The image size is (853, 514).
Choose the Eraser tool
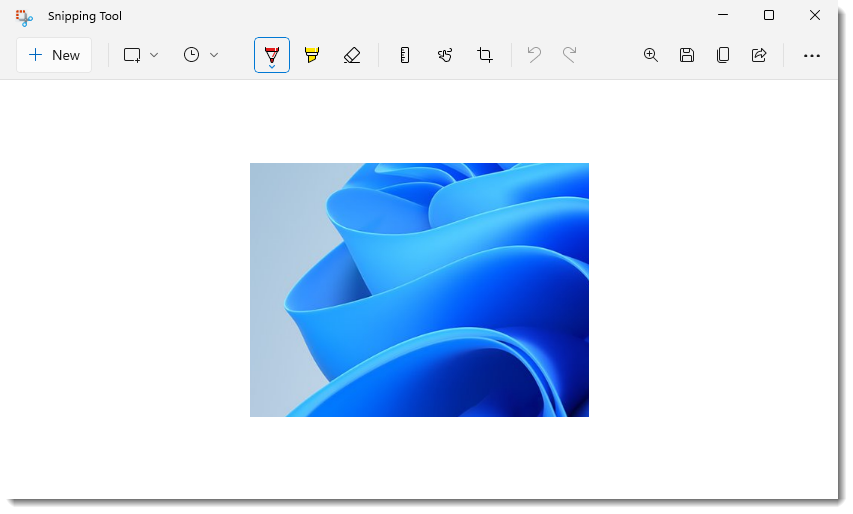[x=352, y=55]
